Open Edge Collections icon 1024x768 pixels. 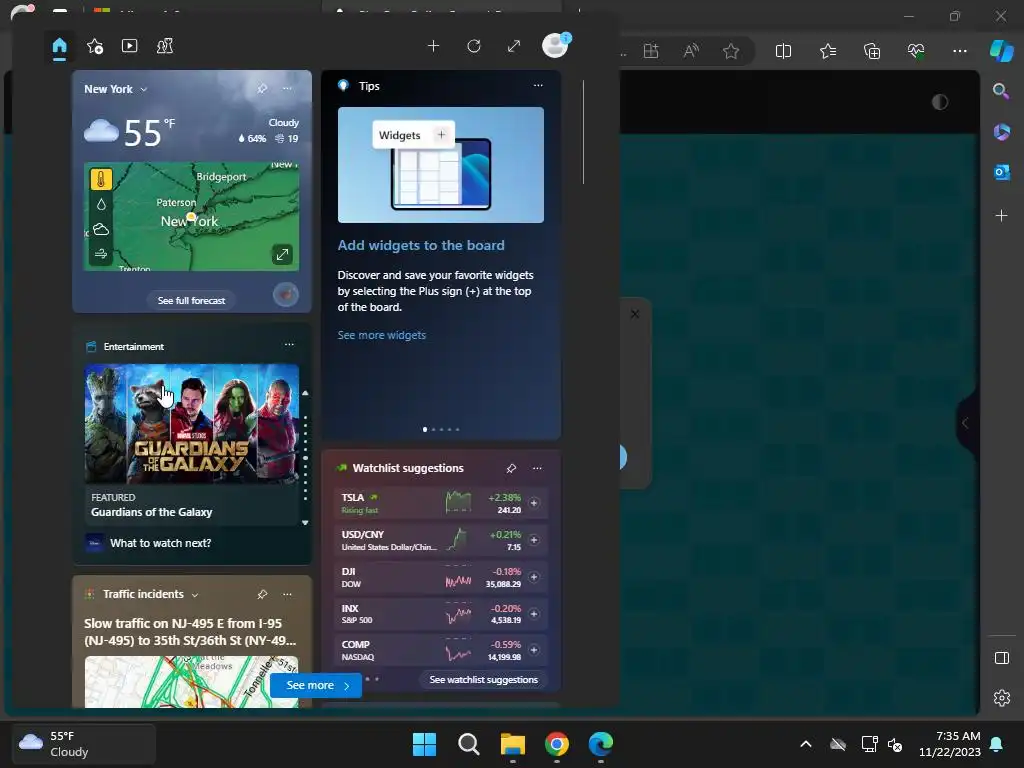point(872,51)
